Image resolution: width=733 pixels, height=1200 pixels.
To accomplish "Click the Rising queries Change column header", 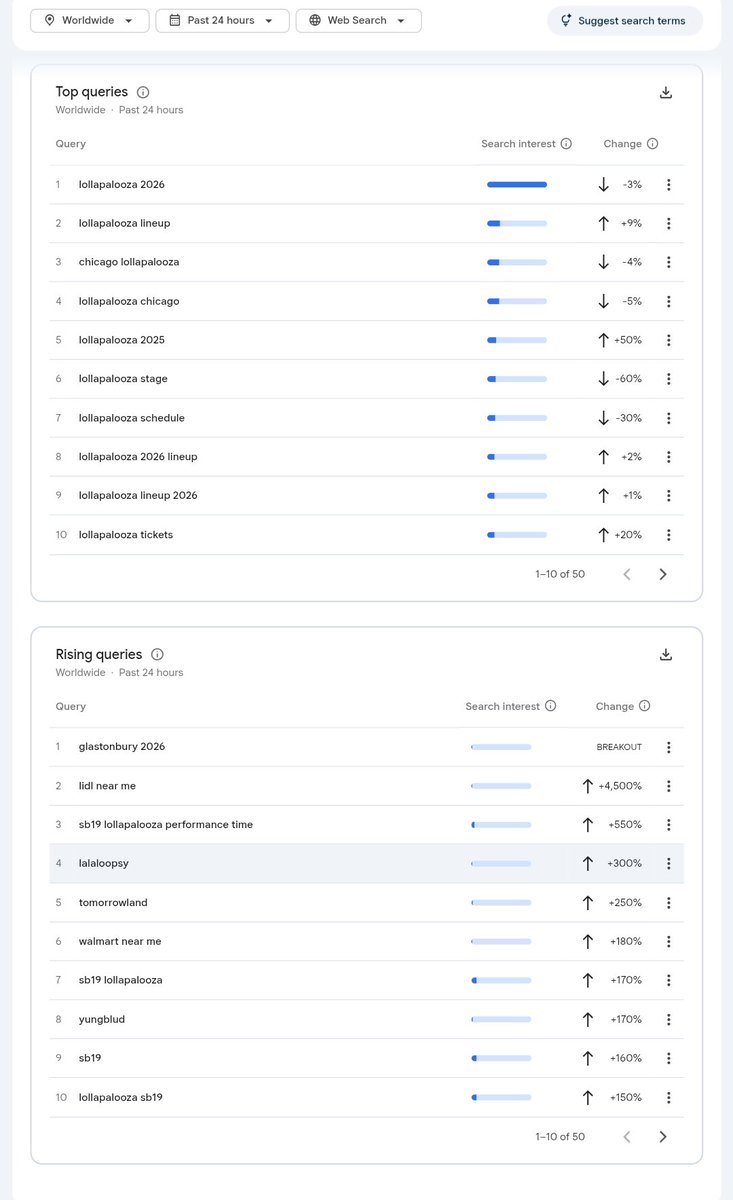I will 615,706.
